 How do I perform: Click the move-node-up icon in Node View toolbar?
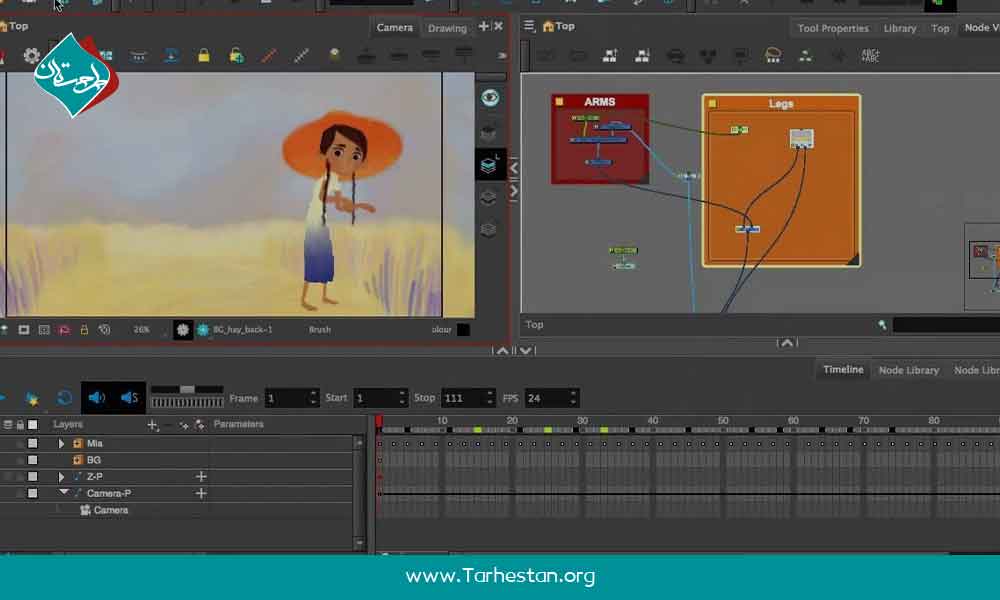tap(610, 56)
